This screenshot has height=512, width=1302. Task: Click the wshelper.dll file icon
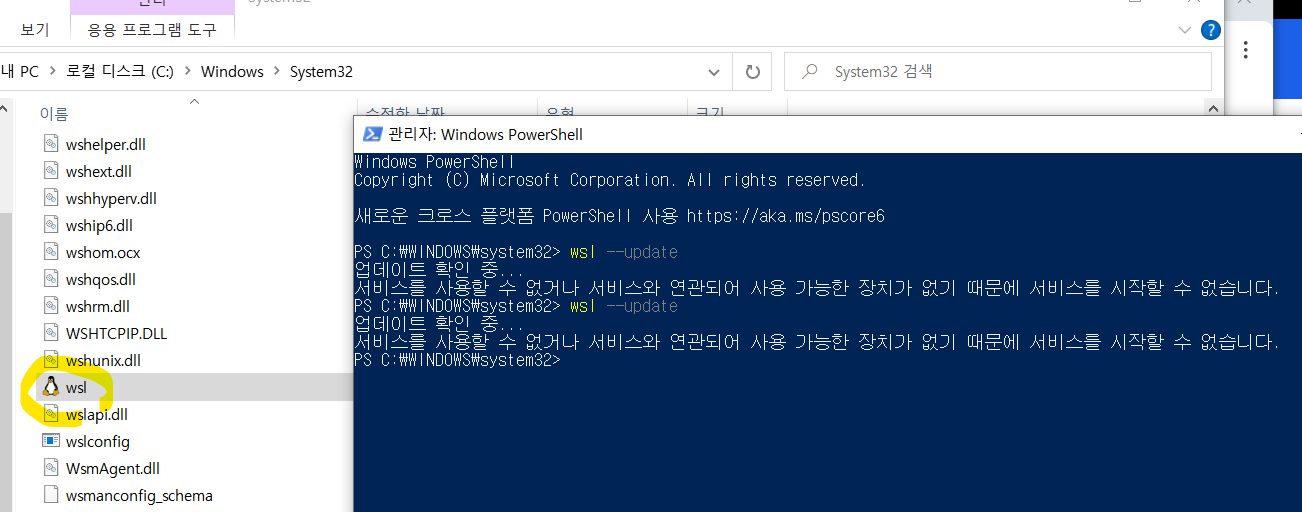point(51,144)
